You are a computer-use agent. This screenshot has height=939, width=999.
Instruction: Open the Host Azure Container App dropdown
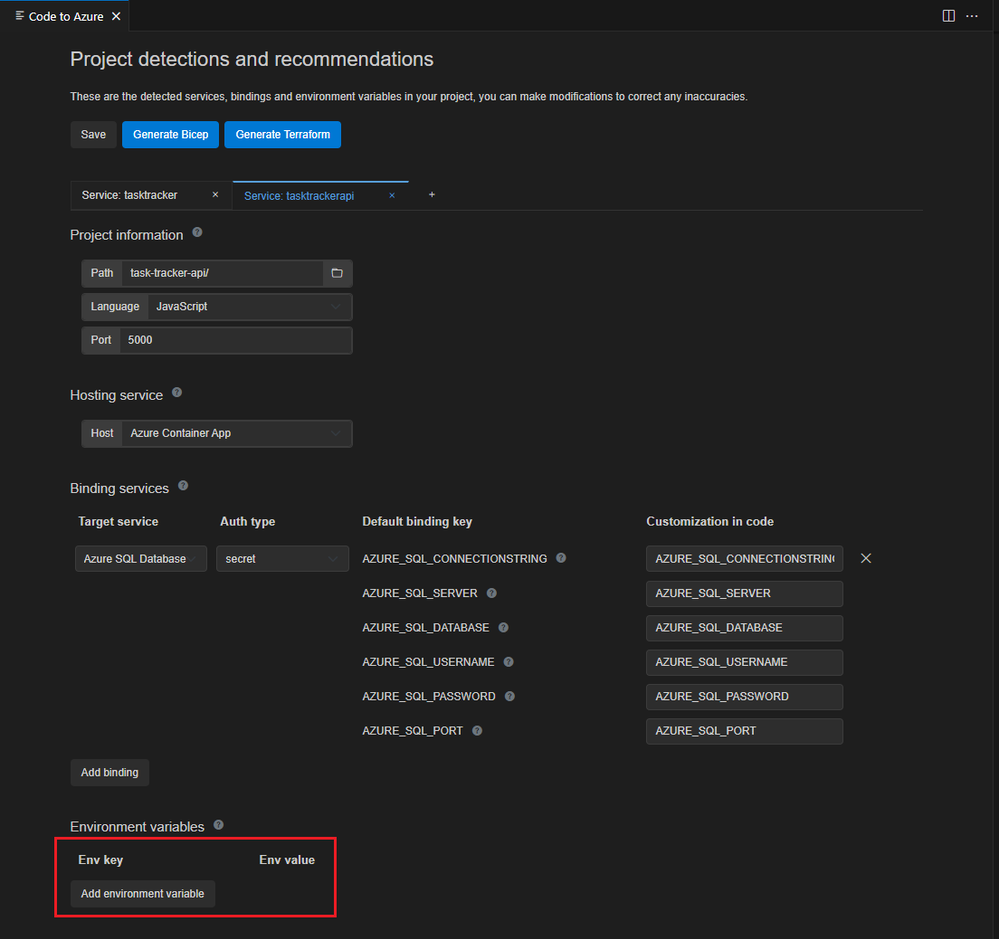(236, 433)
